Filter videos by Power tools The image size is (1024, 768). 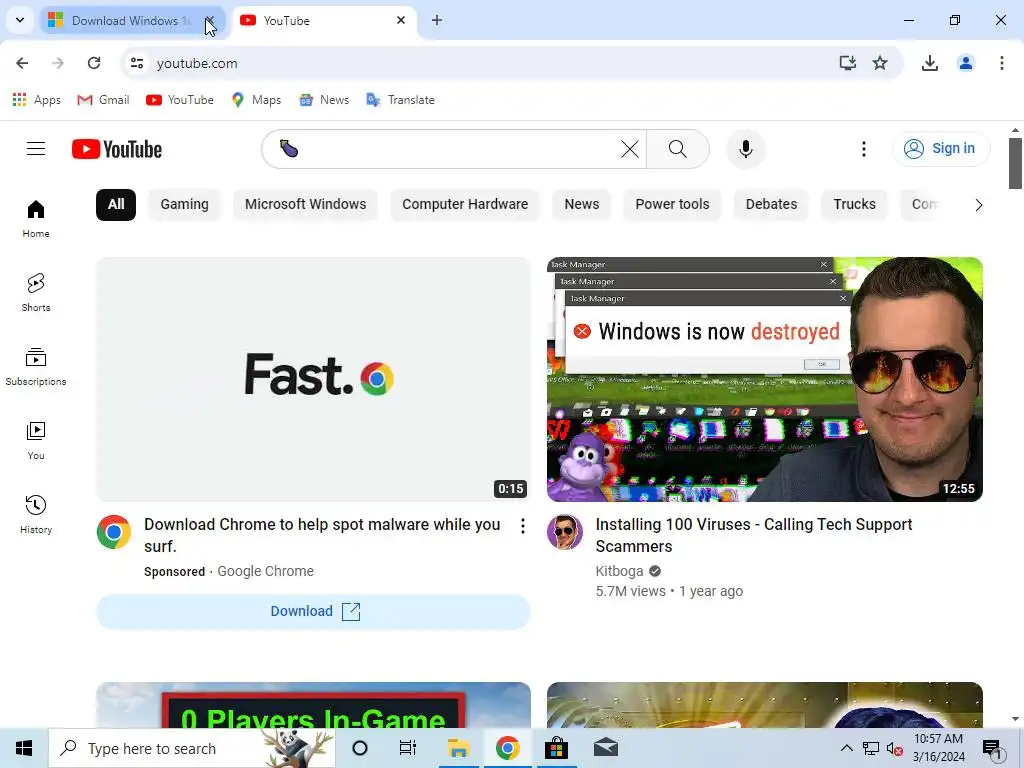(672, 204)
